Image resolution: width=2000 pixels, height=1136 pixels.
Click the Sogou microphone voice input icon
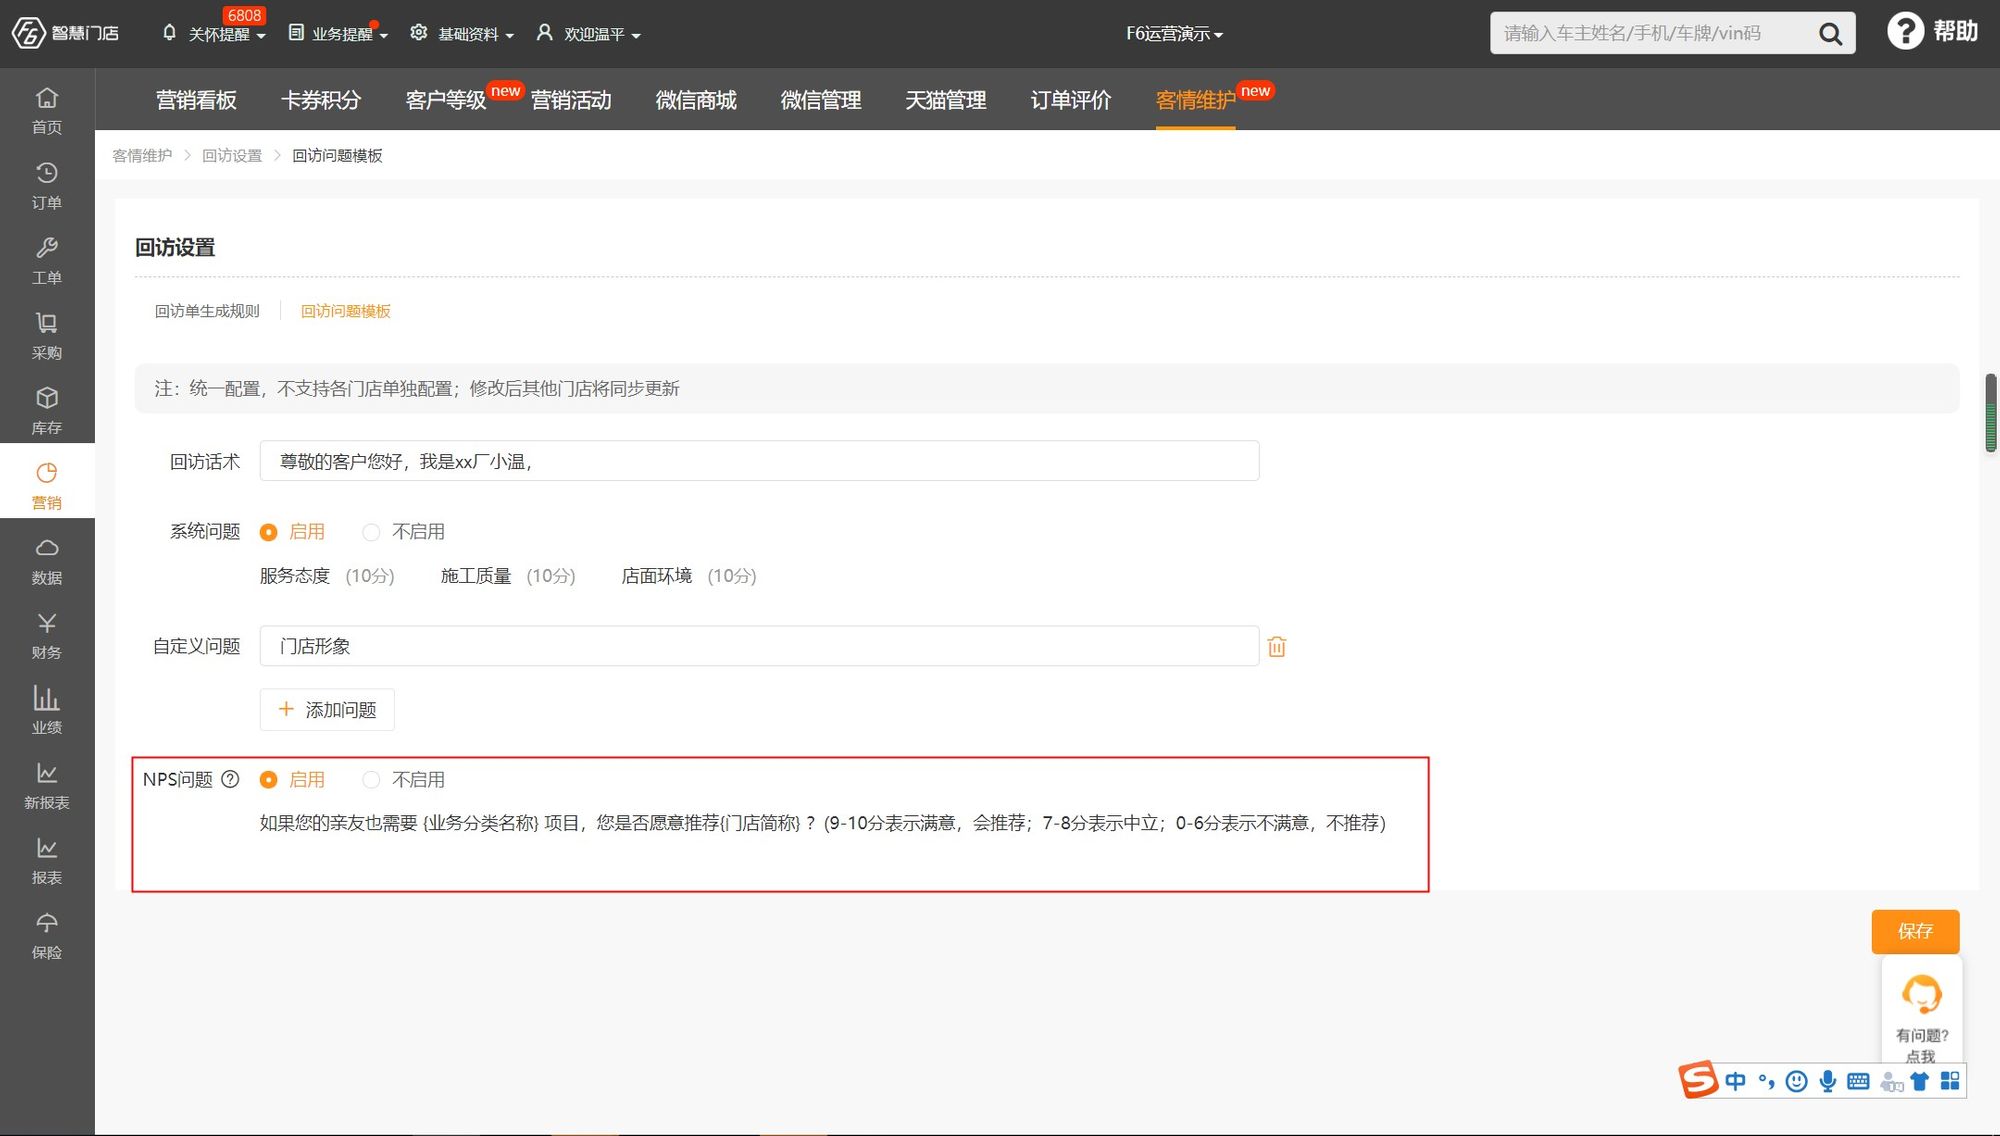click(x=1828, y=1081)
